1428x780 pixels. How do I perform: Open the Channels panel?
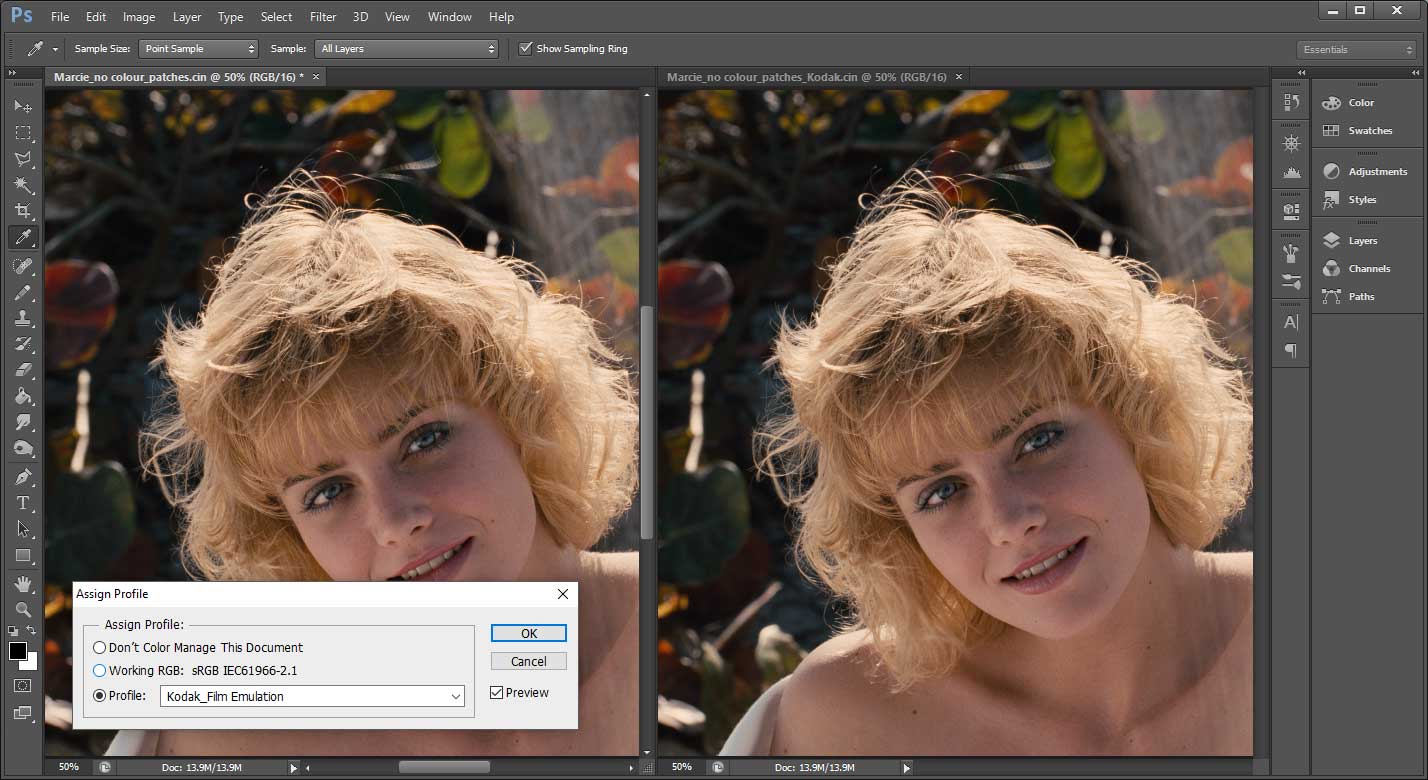(x=1367, y=269)
